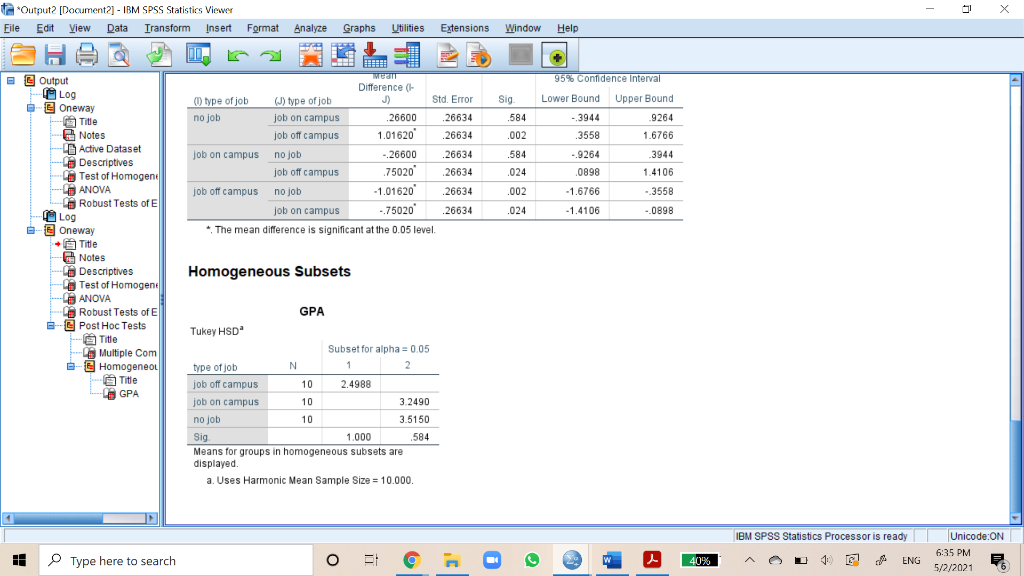This screenshot has width=1024, height=576.
Task: Open the Utilities menu
Action: 408,28
